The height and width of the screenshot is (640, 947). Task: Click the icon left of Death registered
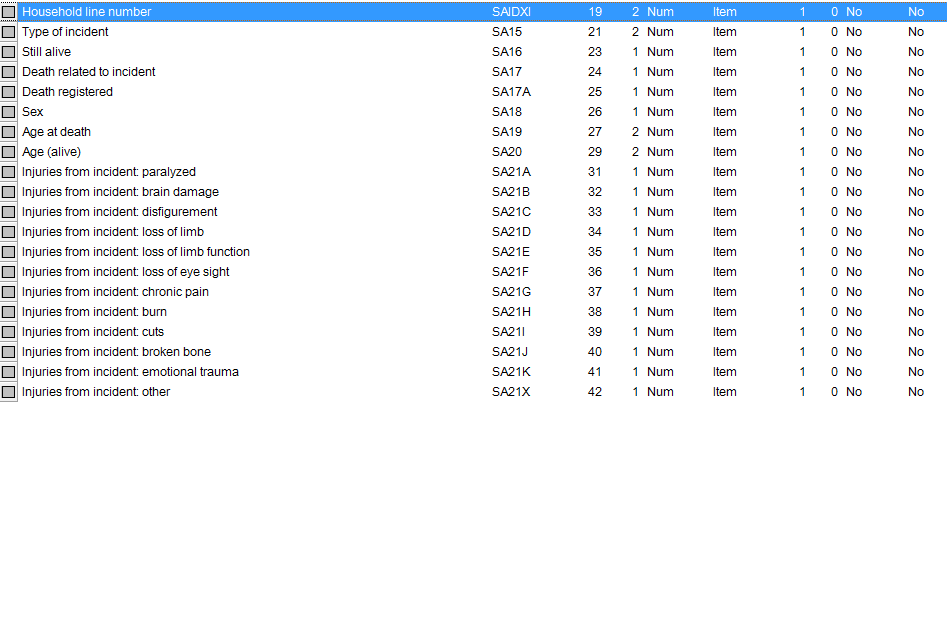[x=9, y=92]
